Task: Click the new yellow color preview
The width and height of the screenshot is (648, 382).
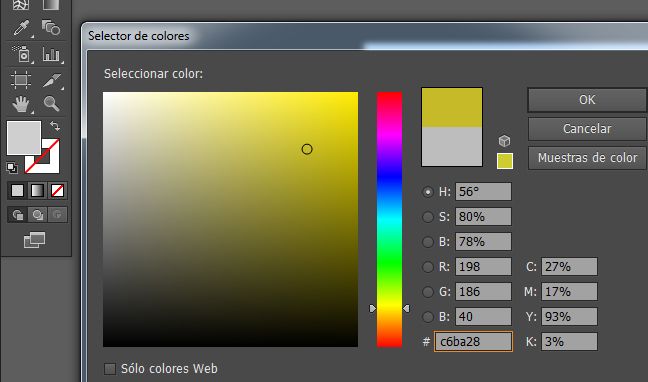Action: click(452, 107)
